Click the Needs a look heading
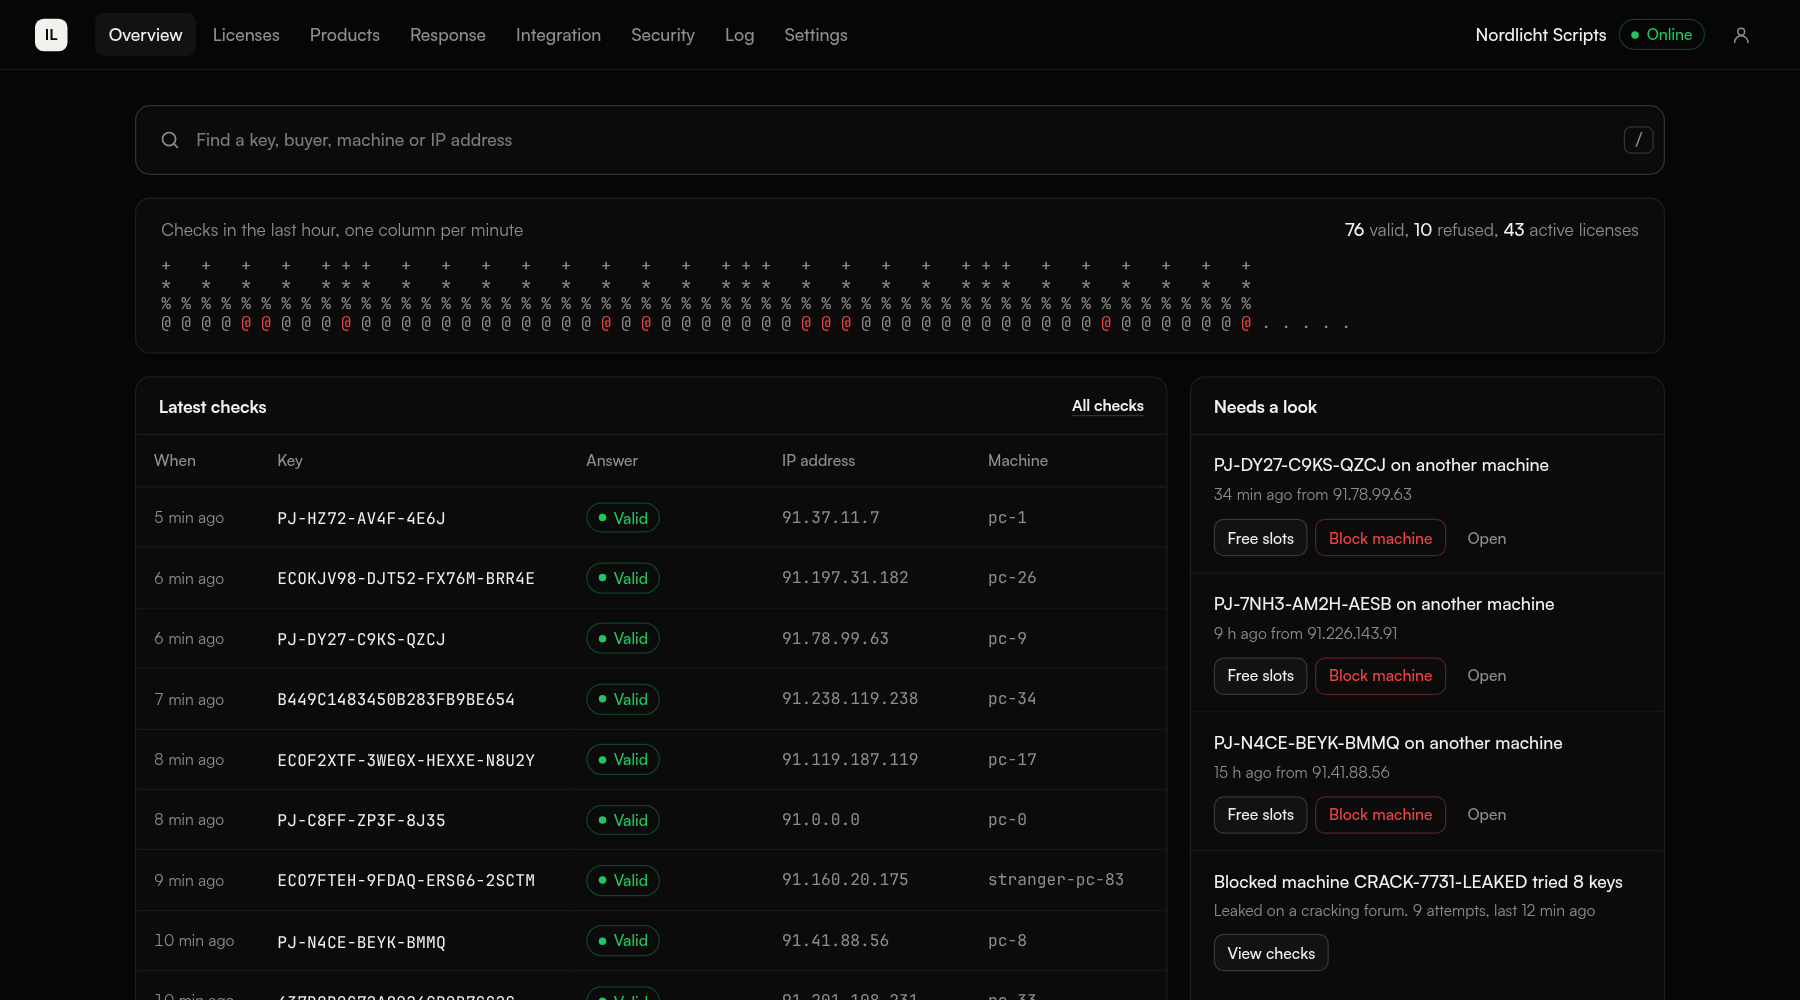1800x1000 pixels. click(1265, 407)
